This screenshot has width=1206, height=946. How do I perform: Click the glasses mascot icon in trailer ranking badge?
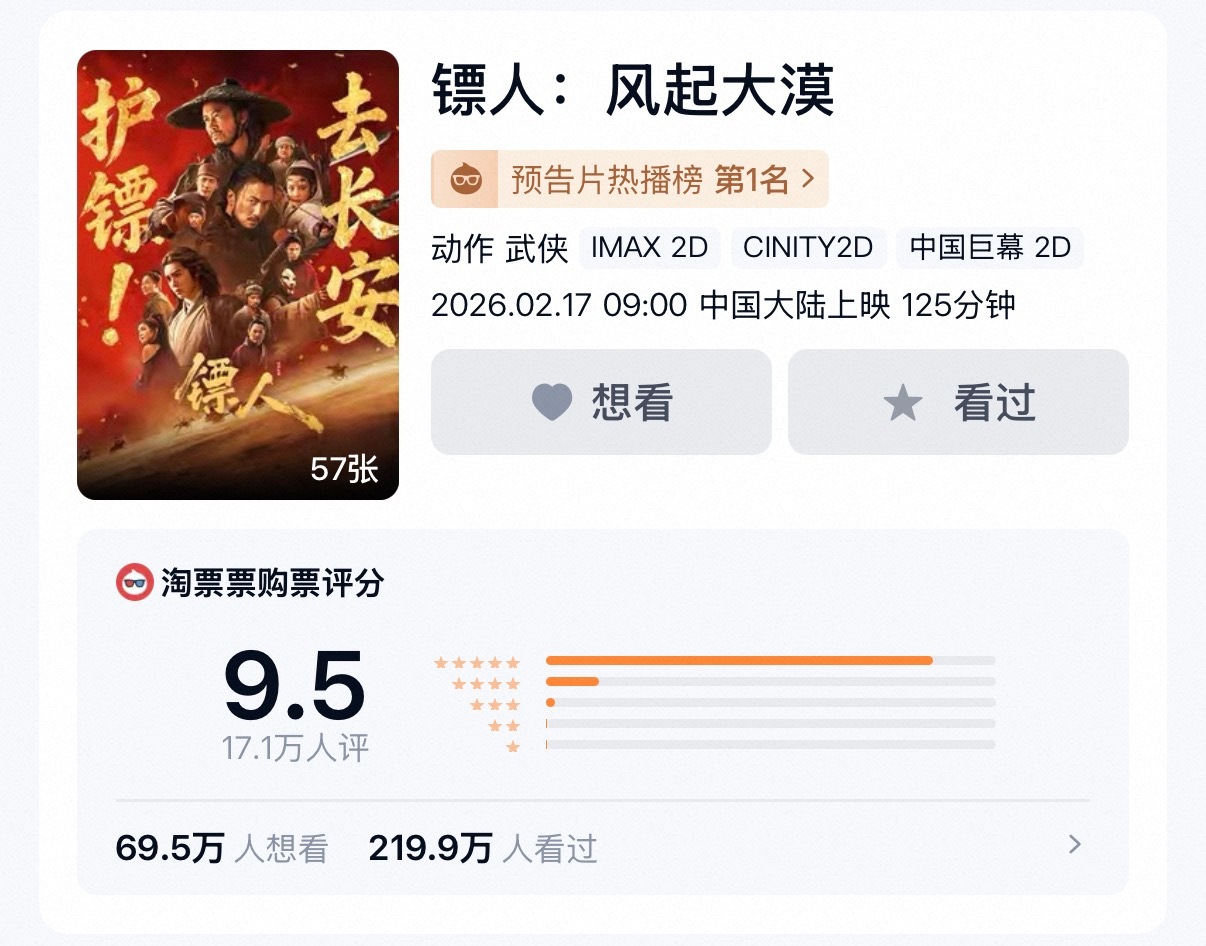tap(467, 180)
